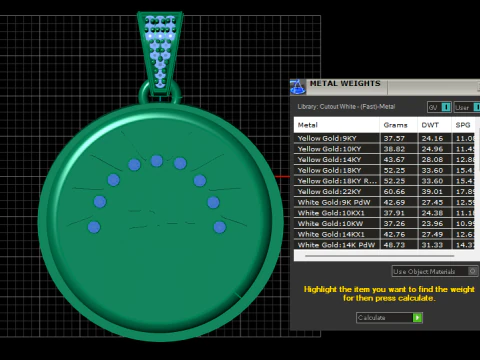The width and height of the screenshot is (480, 360).
Task: Click the 60.66 grams cell
Action: pos(398,192)
